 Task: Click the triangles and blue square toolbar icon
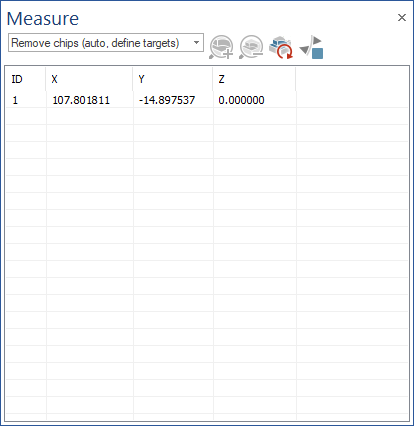311,47
